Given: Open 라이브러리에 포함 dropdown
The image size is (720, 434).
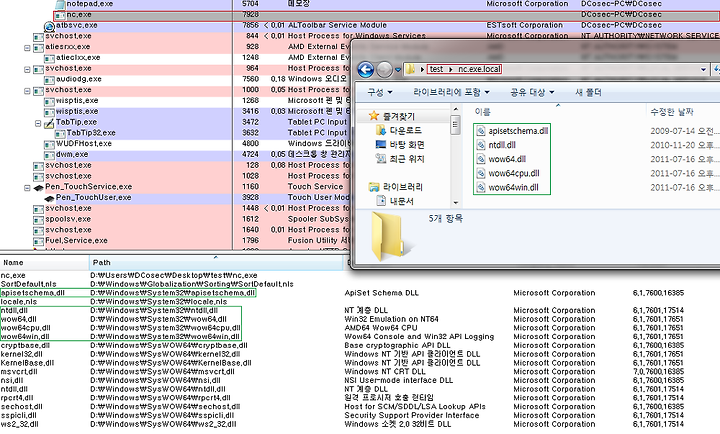Looking at the screenshot, I should click(451, 92).
